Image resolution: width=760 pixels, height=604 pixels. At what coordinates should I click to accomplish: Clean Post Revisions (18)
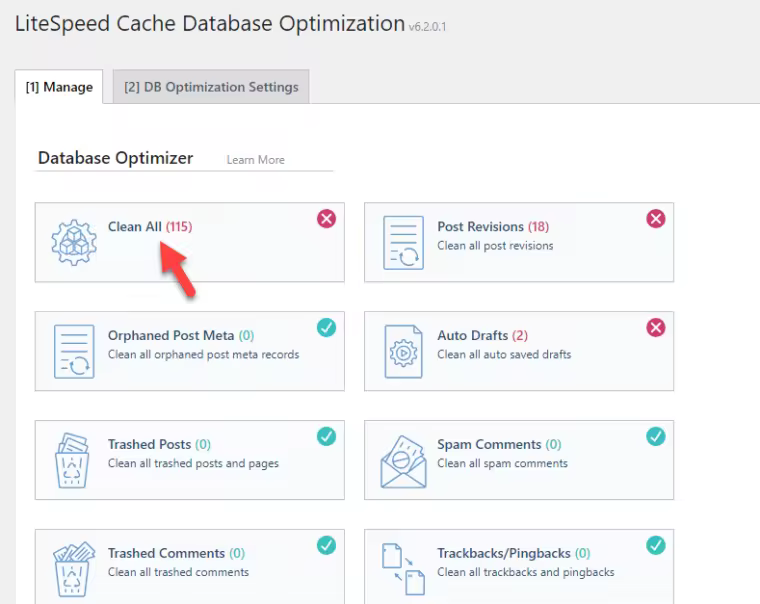tap(493, 226)
